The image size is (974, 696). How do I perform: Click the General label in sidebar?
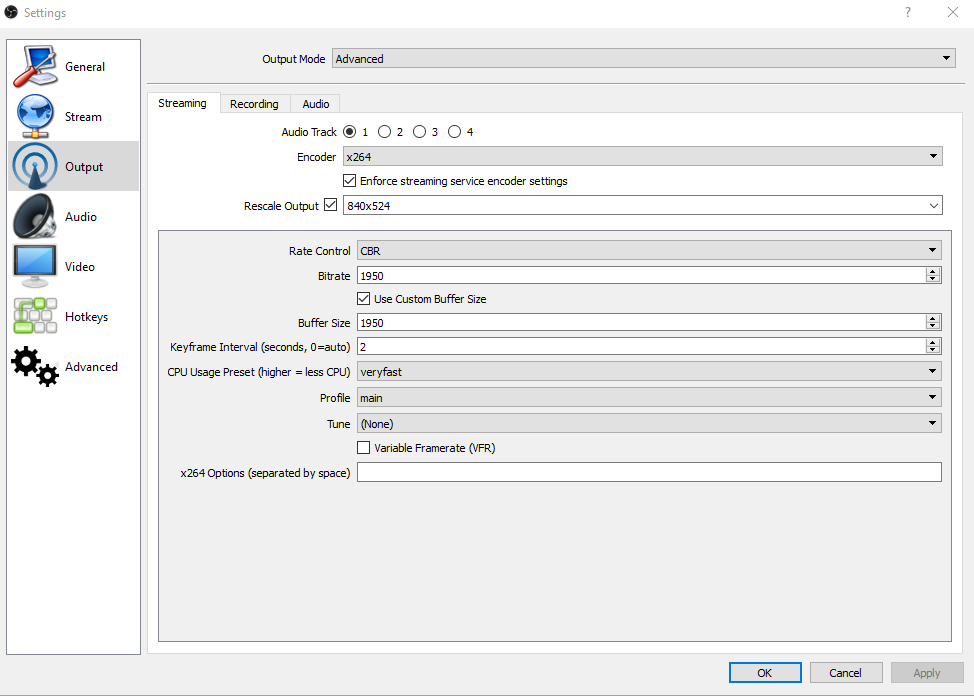click(85, 66)
